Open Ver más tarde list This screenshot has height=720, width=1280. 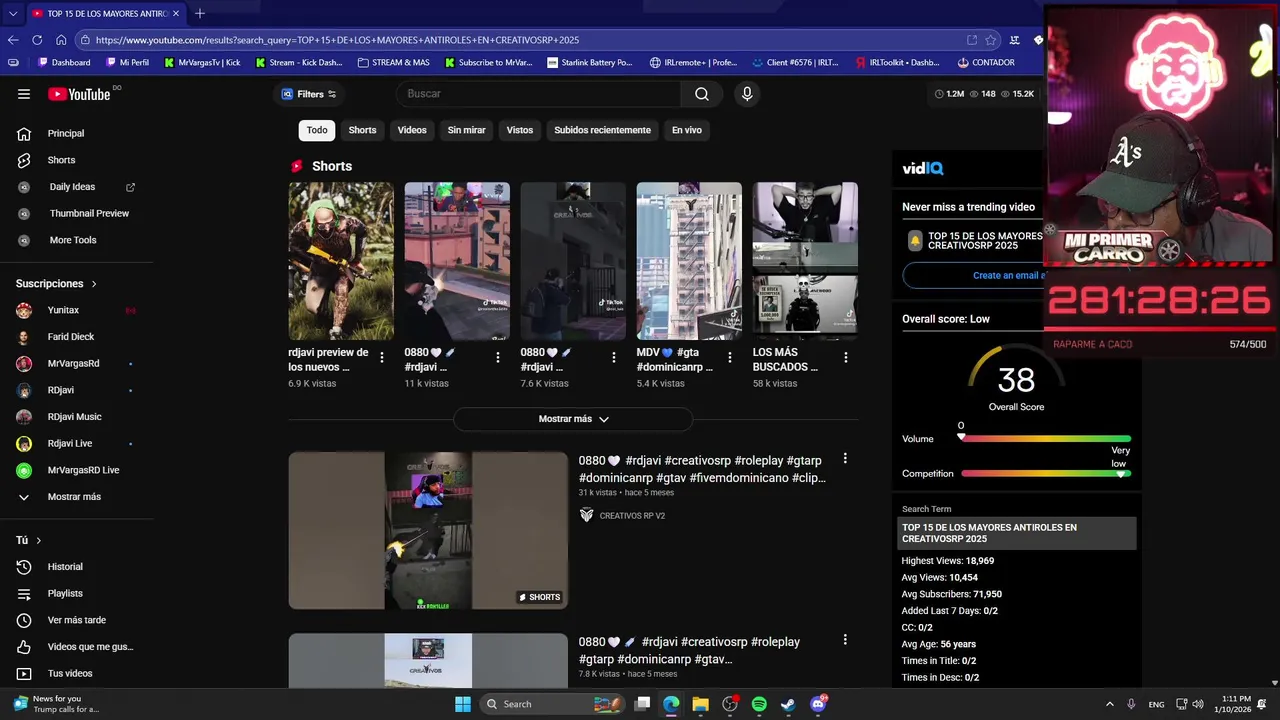click(x=77, y=620)
